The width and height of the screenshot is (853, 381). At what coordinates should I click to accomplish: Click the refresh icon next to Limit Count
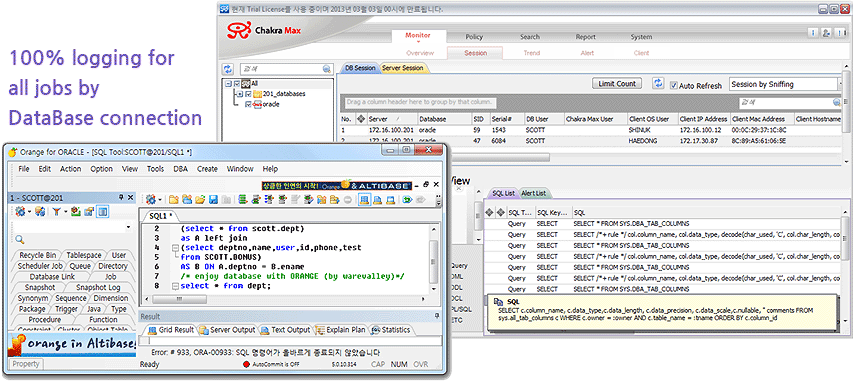658,83
